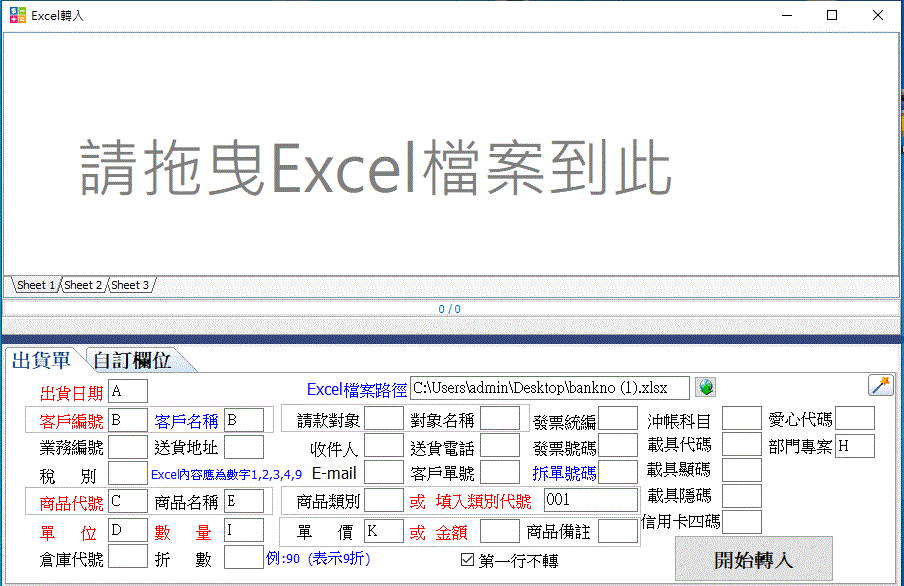Click the 收件人 input field
Screen dimensions: 904x586
coord(384,446)
